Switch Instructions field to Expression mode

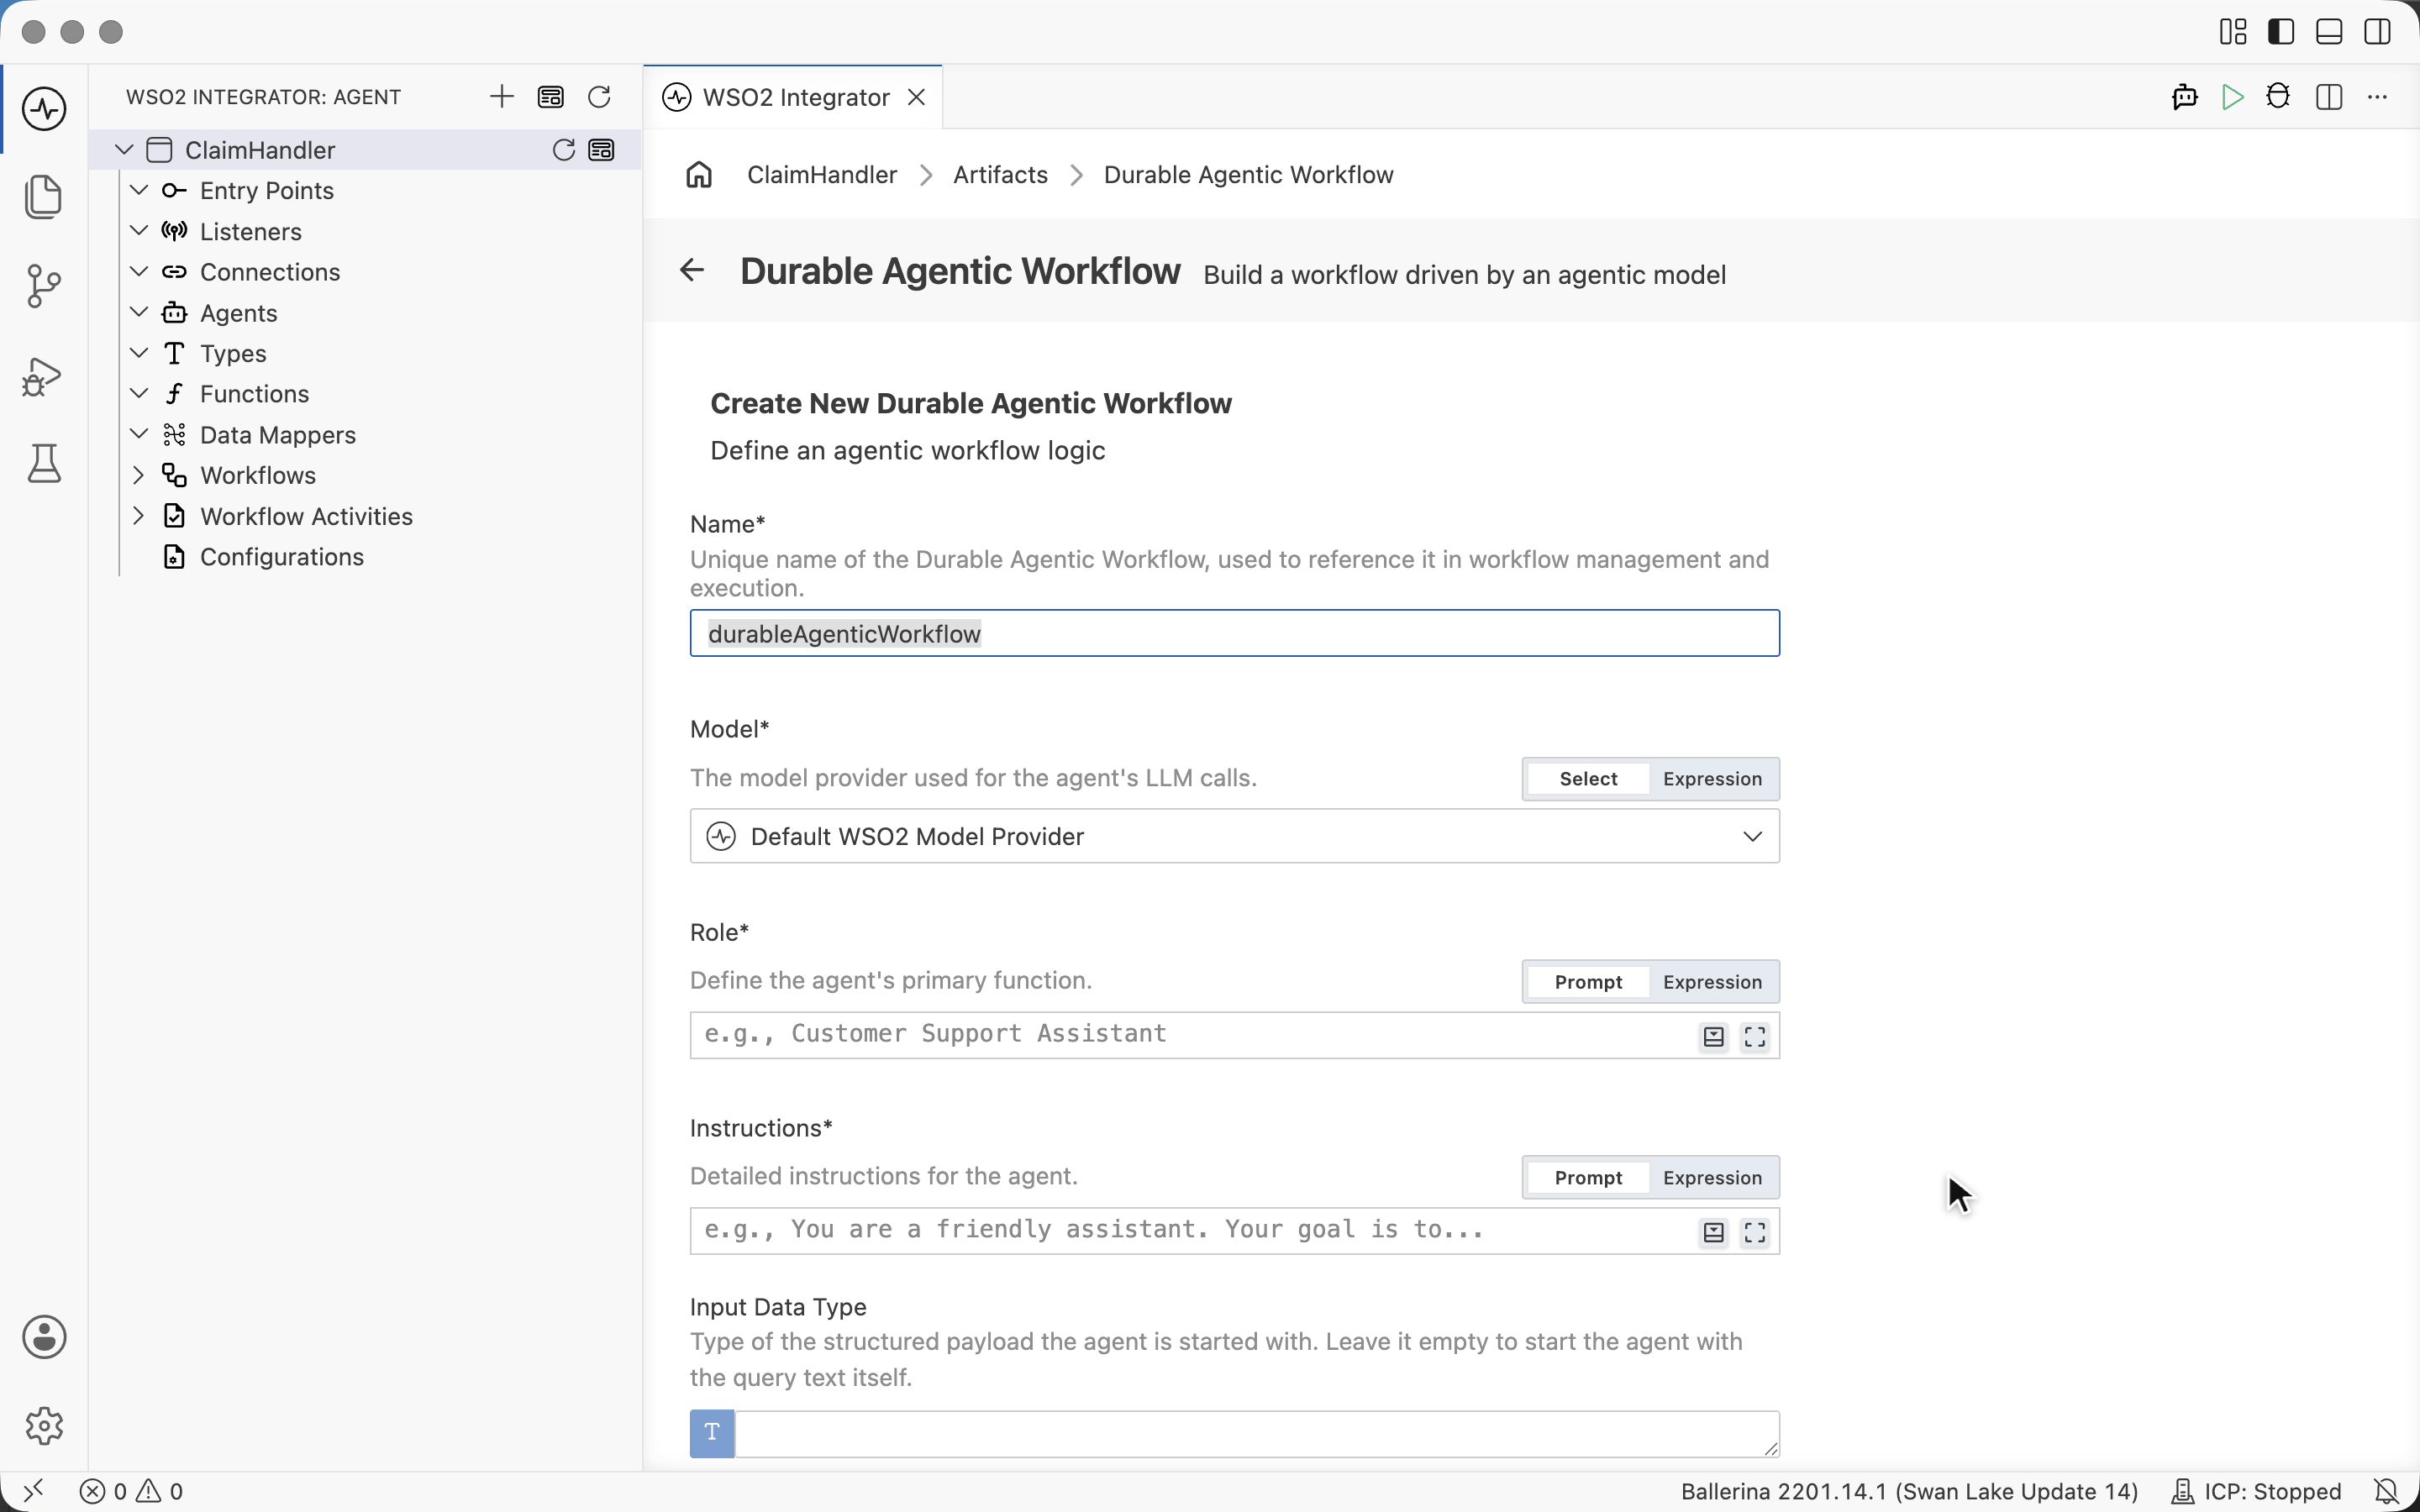[1712, 1178]
